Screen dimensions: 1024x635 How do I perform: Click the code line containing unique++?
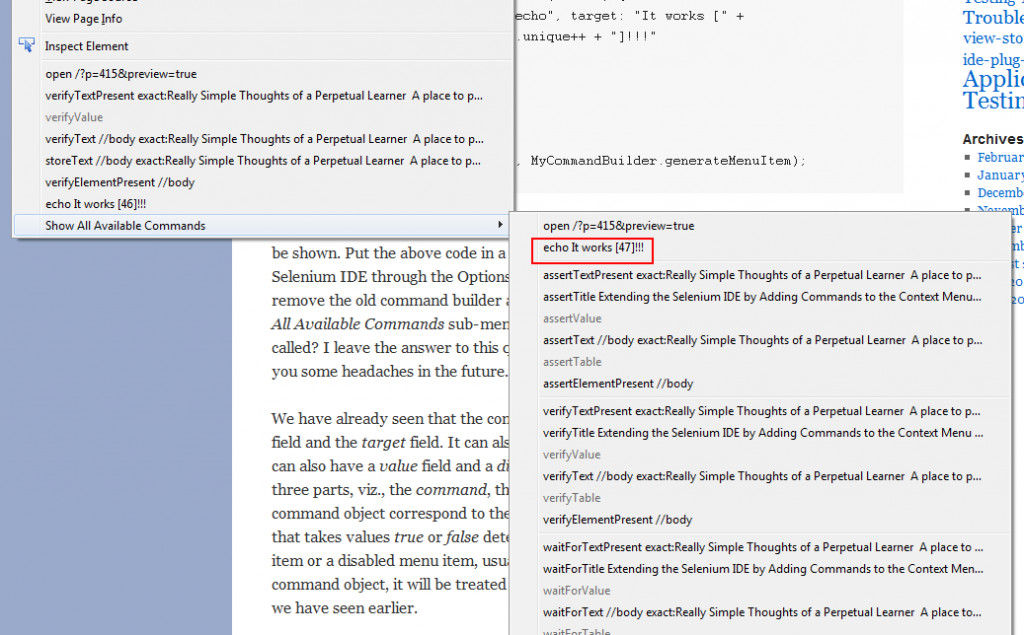click(585, 37)
